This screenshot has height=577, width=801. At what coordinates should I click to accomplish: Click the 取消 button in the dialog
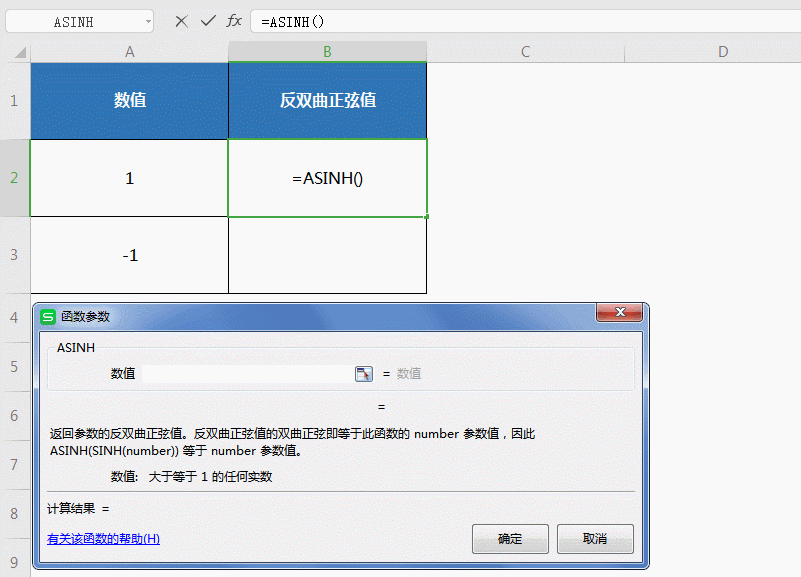click(595, 538)
